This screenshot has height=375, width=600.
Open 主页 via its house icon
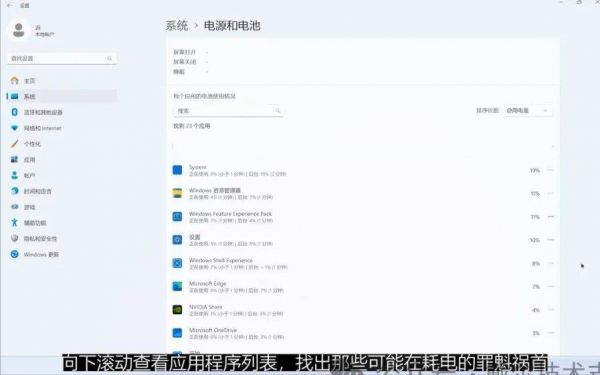point(15,80)
